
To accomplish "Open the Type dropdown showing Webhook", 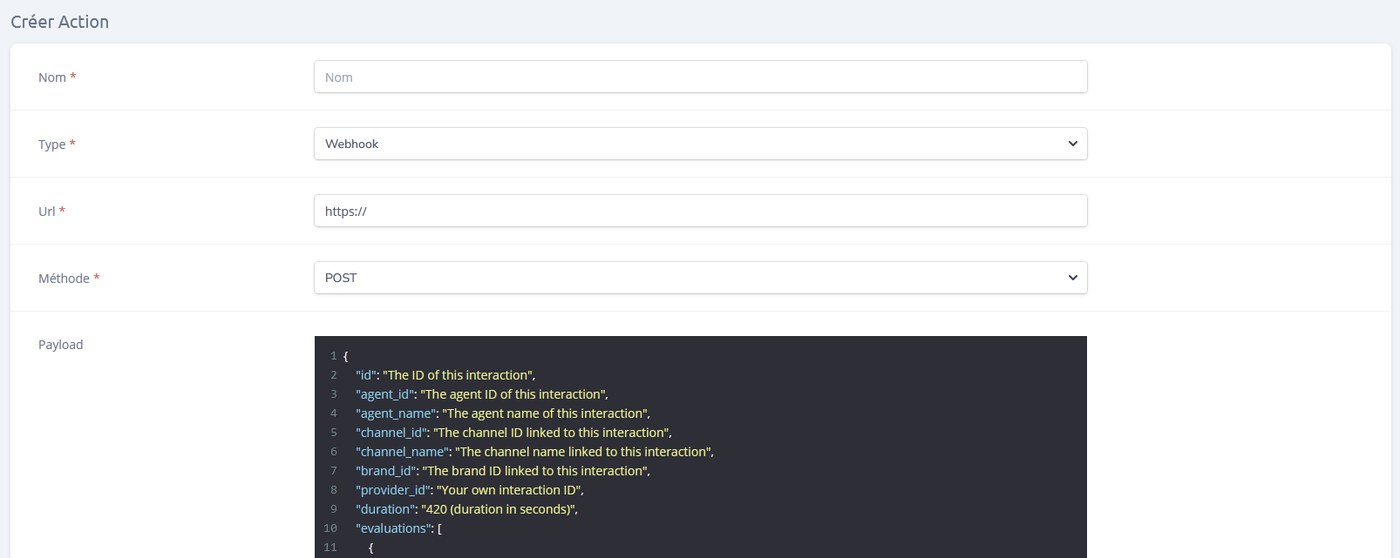I will click(x=700, y=144).
